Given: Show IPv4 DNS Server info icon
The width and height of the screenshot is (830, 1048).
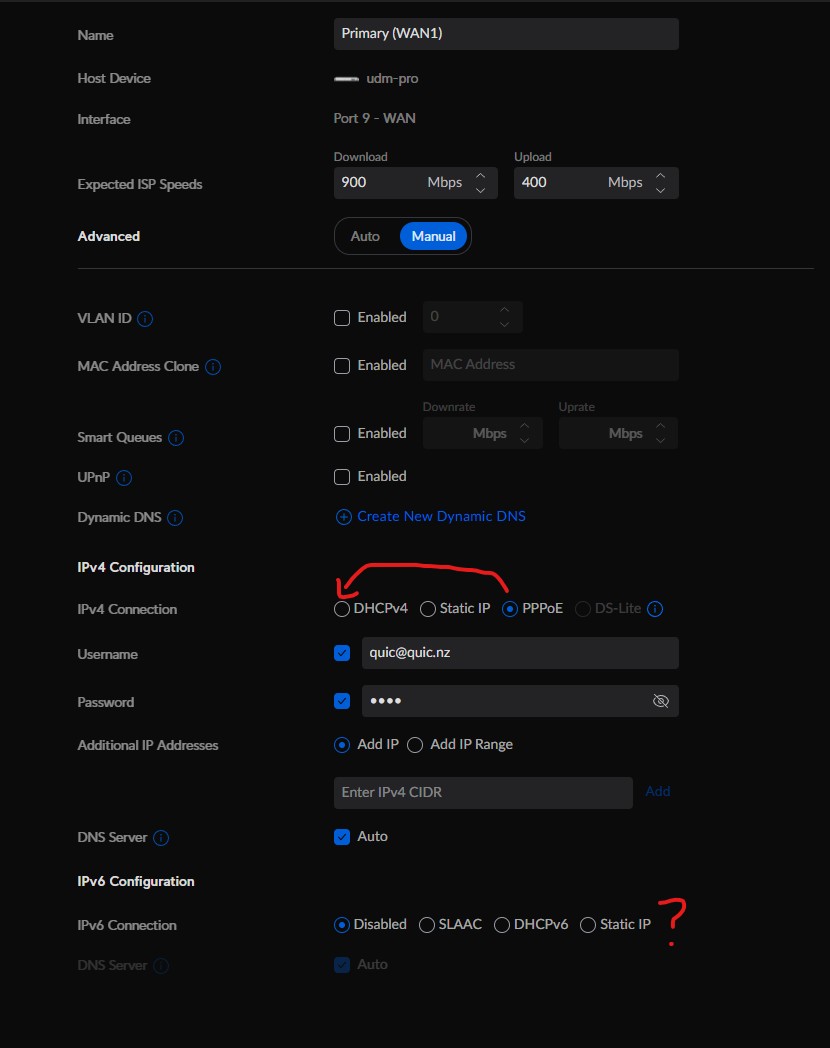Looking at the screenshot, I should pos(161,837).
